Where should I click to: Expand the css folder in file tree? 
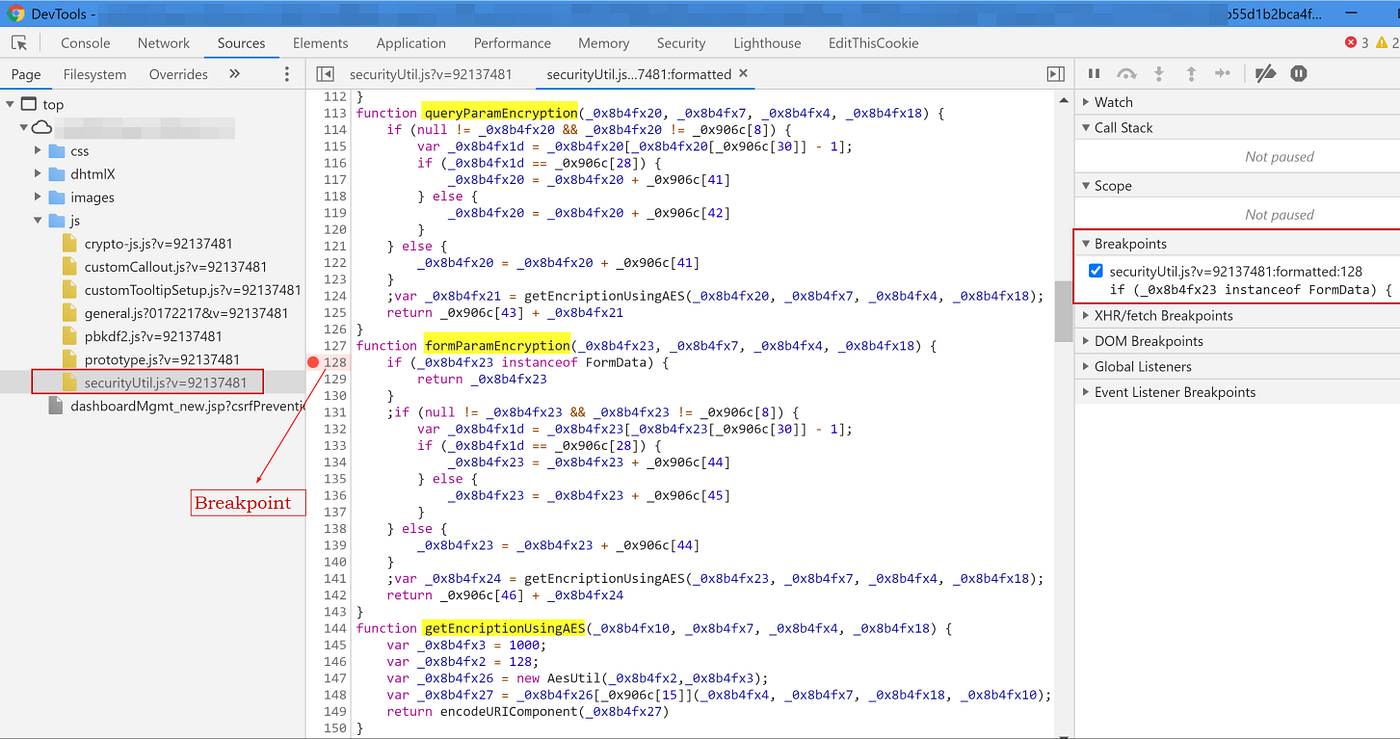tap(39, 151)
